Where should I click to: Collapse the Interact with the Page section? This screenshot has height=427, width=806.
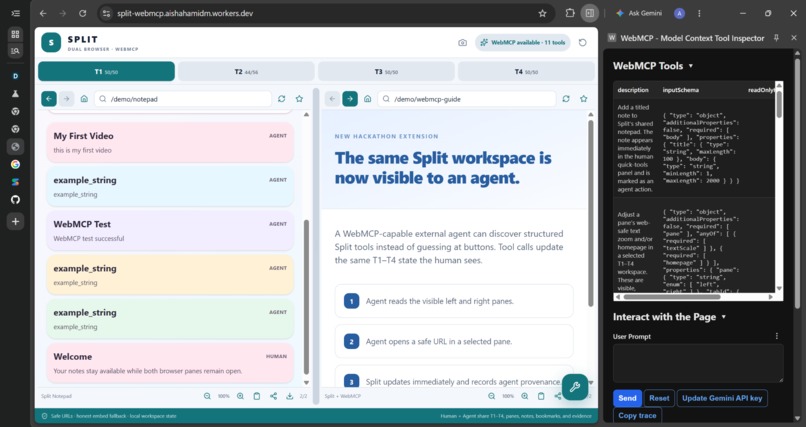pos(724,317)
